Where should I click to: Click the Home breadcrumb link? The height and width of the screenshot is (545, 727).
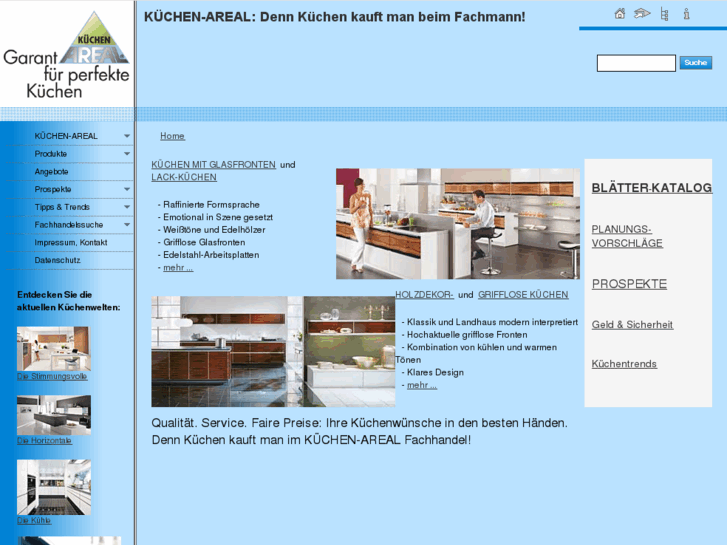[x=172, y=136]
